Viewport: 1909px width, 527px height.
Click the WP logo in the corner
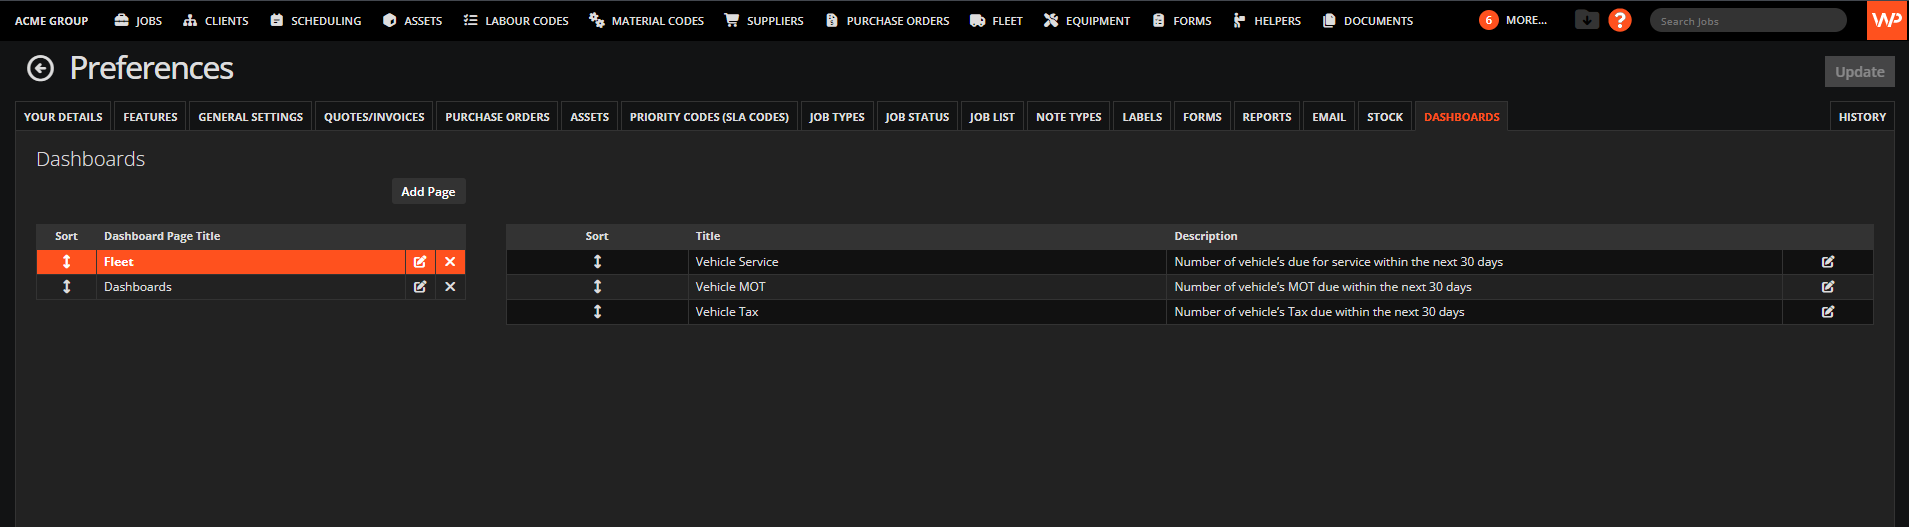[1887, 20]
